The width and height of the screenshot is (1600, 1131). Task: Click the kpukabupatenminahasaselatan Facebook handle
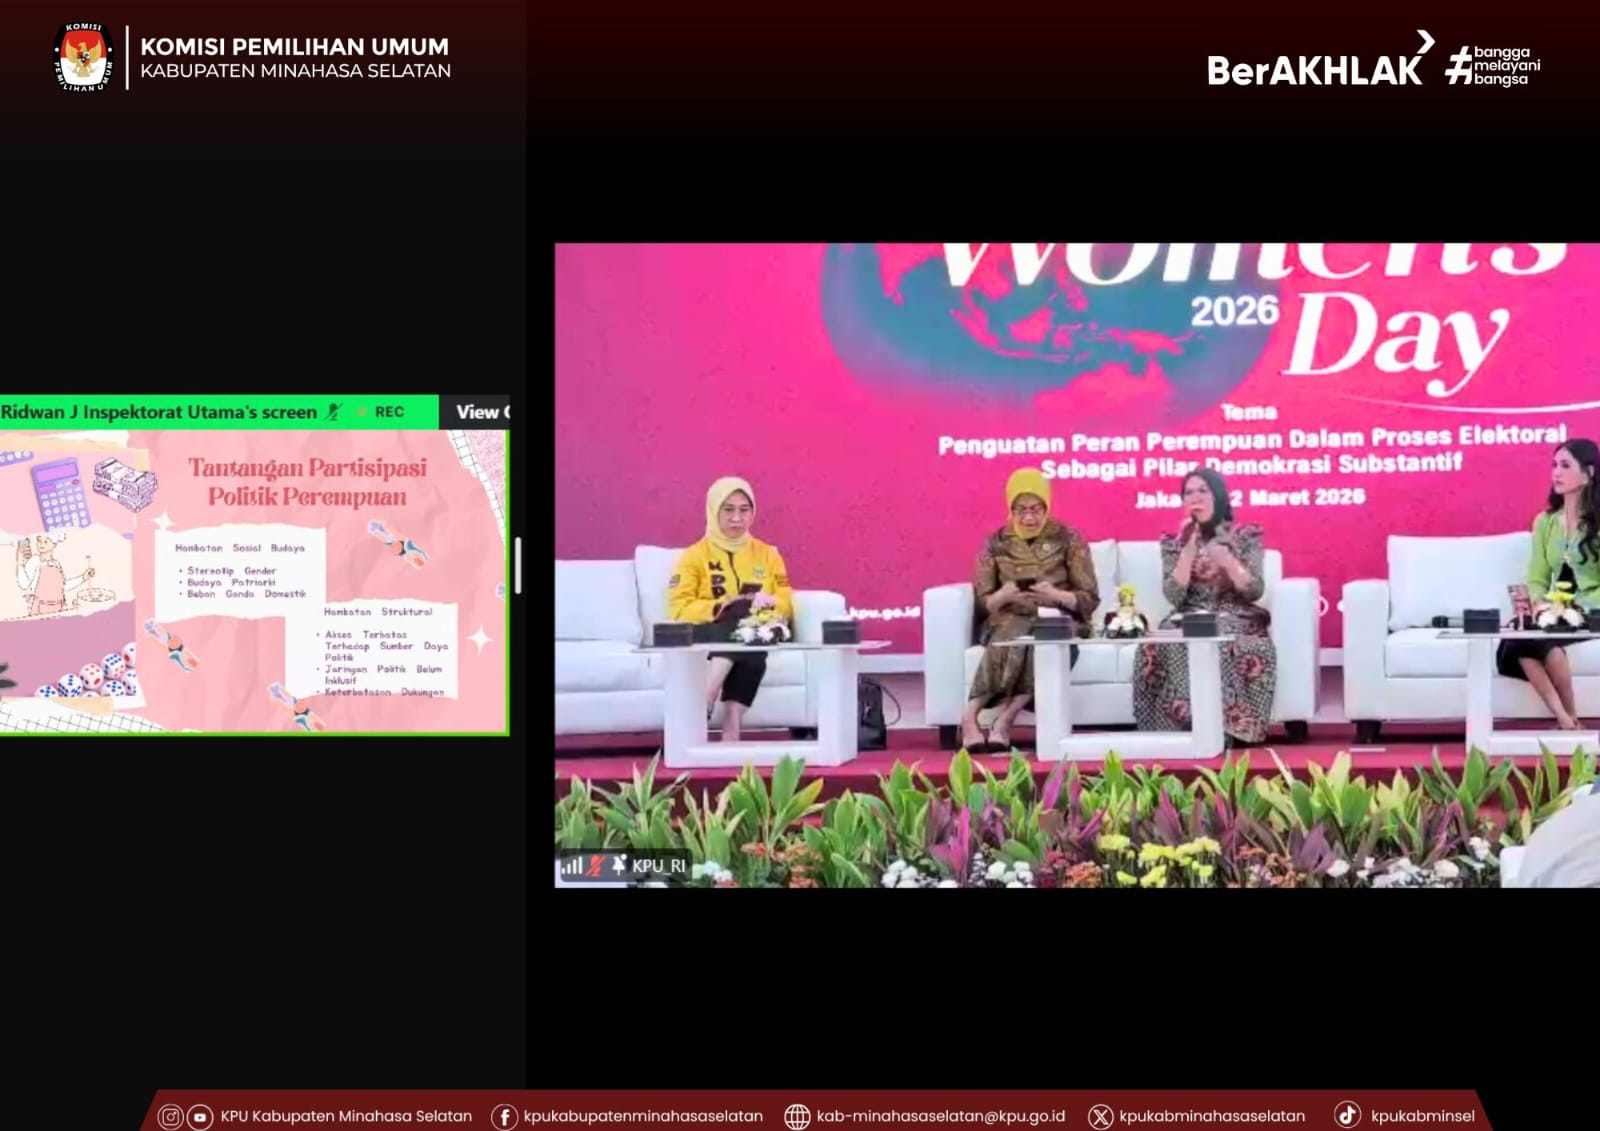642,1116
